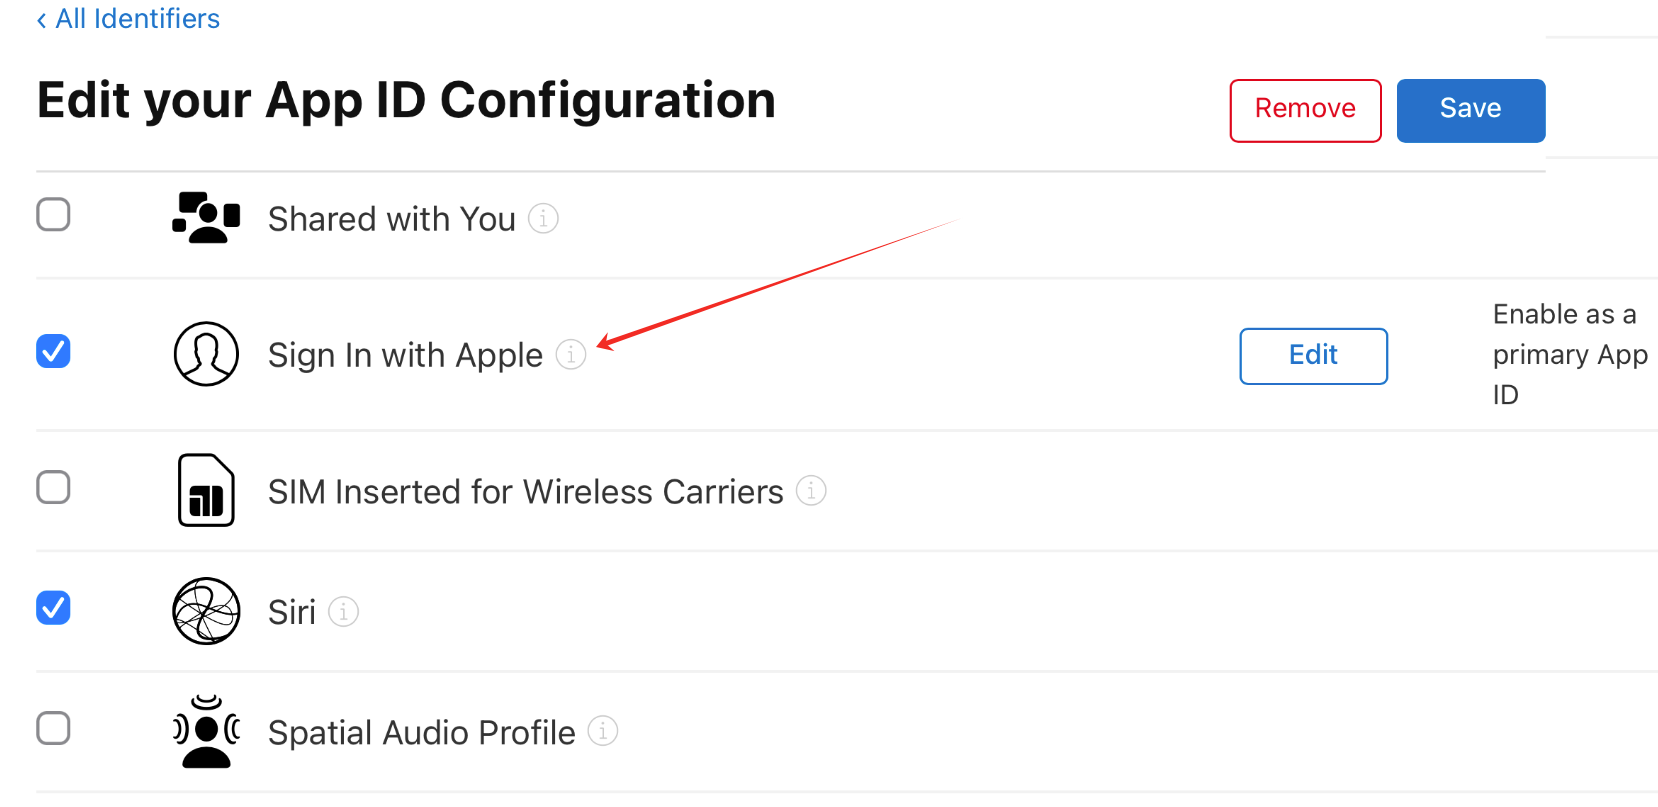The height and width of the screenshot is (807, 1658).
Task: Click the Sign In with Apple label
Action: coord(405,355)
